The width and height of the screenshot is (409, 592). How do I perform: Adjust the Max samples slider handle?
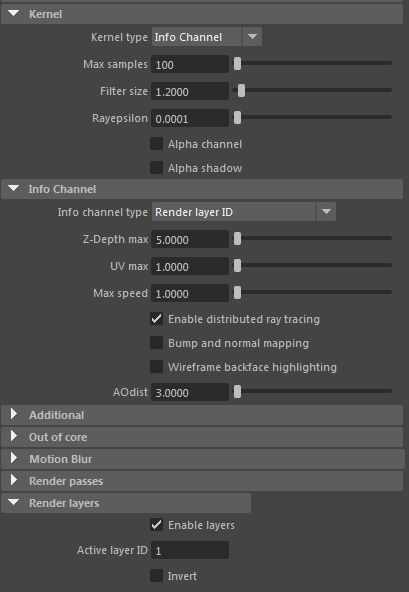pyautogui.click(x=237, y=63)
